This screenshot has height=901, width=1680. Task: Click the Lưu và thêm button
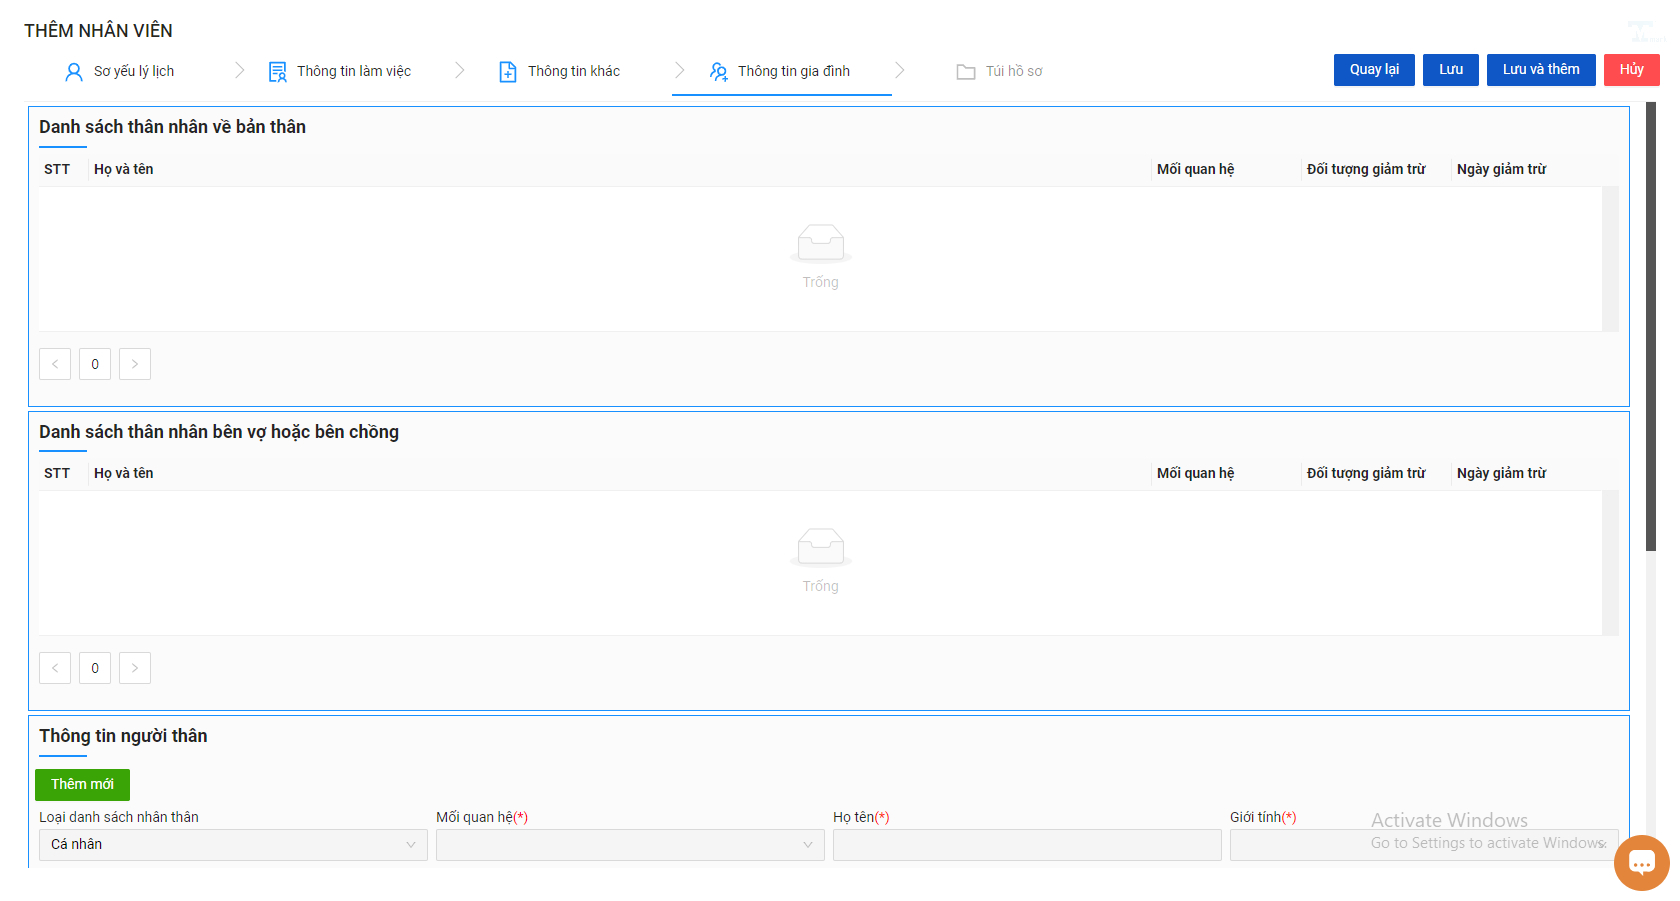1541,70
